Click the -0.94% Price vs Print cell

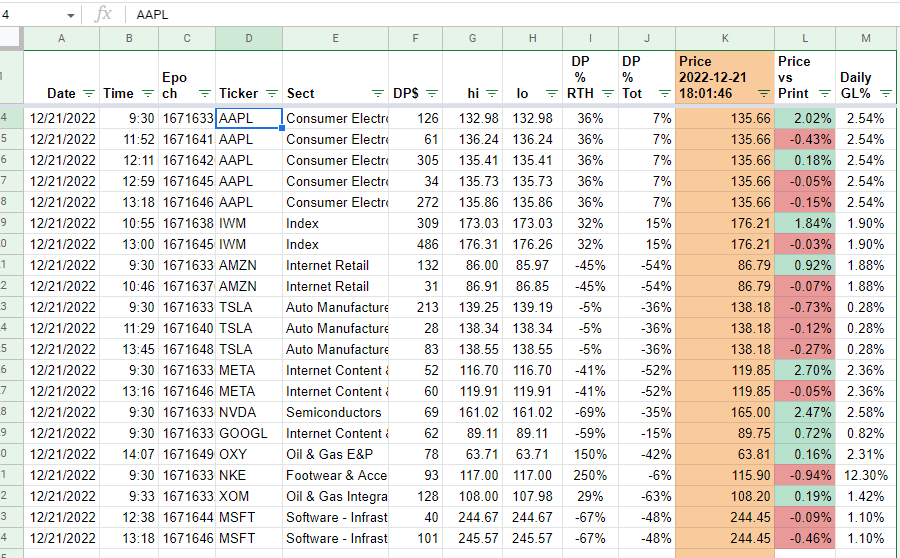(x=805, y=475)
